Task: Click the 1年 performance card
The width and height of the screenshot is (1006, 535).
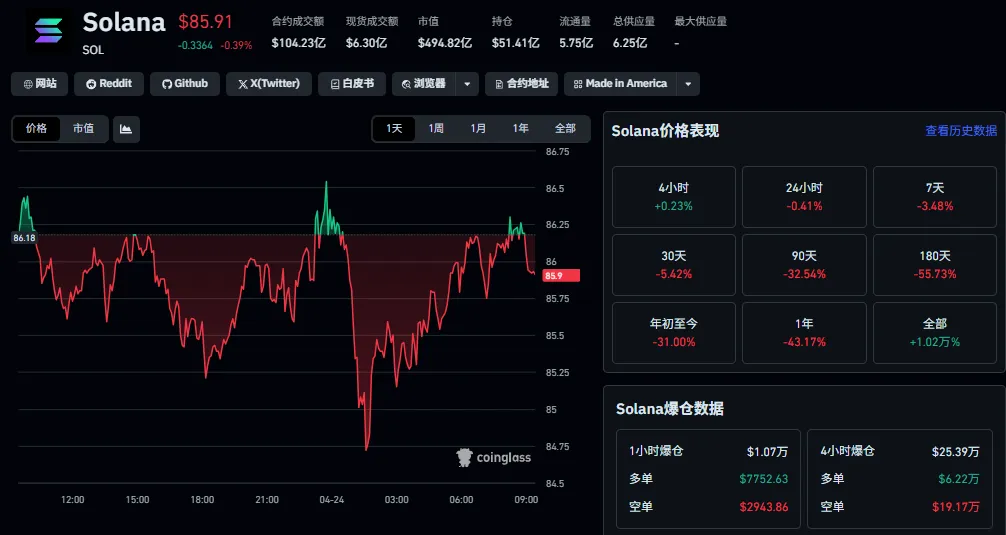Action: click(x=804, y=333)
